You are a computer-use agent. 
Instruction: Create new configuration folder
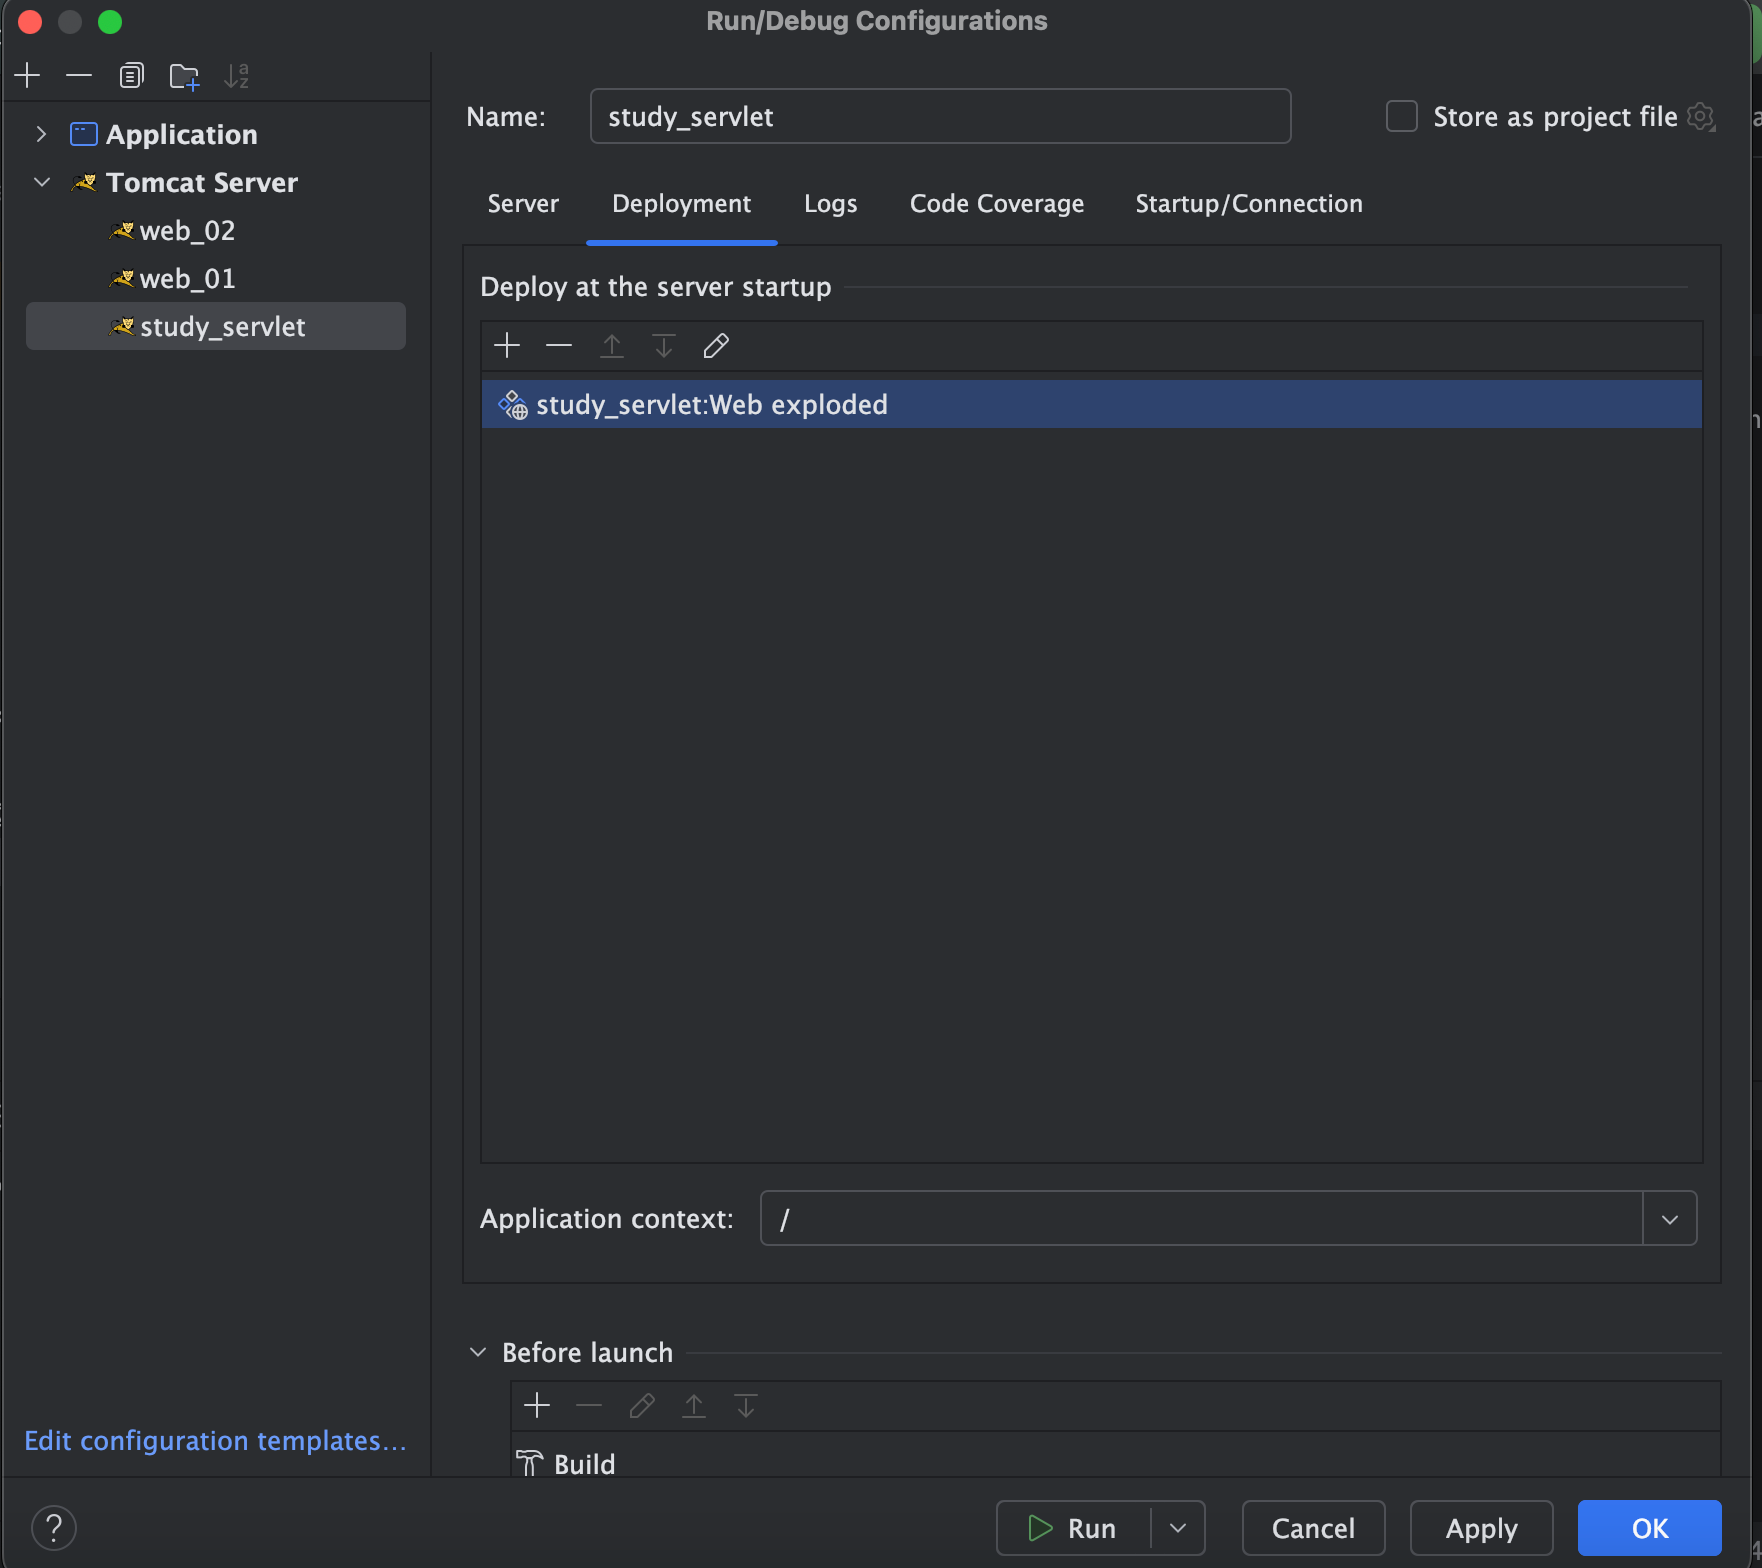(184, 76)
